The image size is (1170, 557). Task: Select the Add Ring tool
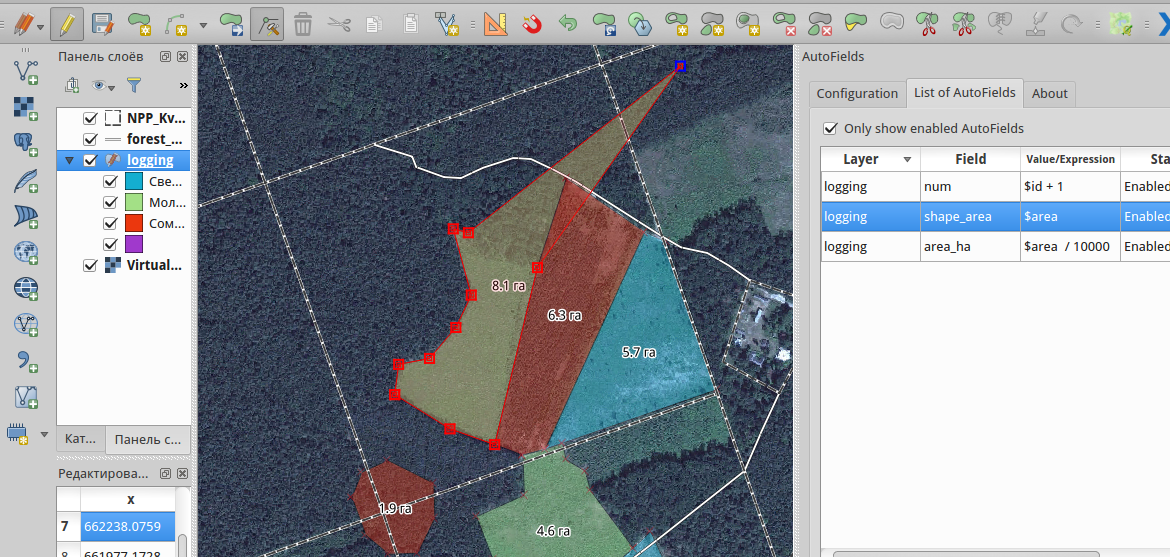[677, 24]
